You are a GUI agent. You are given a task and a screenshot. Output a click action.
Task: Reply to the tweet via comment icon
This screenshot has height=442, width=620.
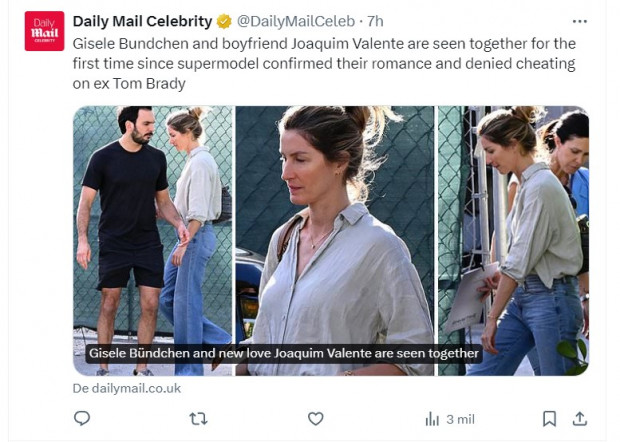82,419
